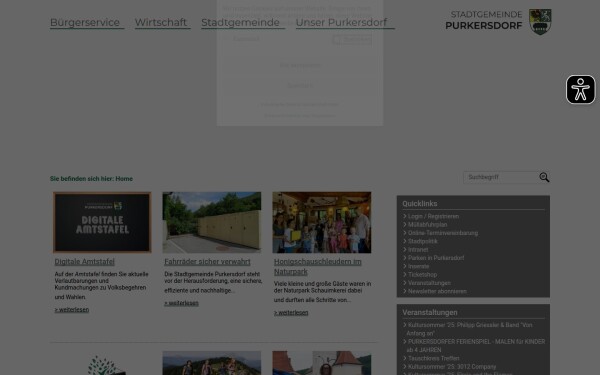
Task: Open the Honigschauschleudern group photo thumbnail
Action: 321,222
